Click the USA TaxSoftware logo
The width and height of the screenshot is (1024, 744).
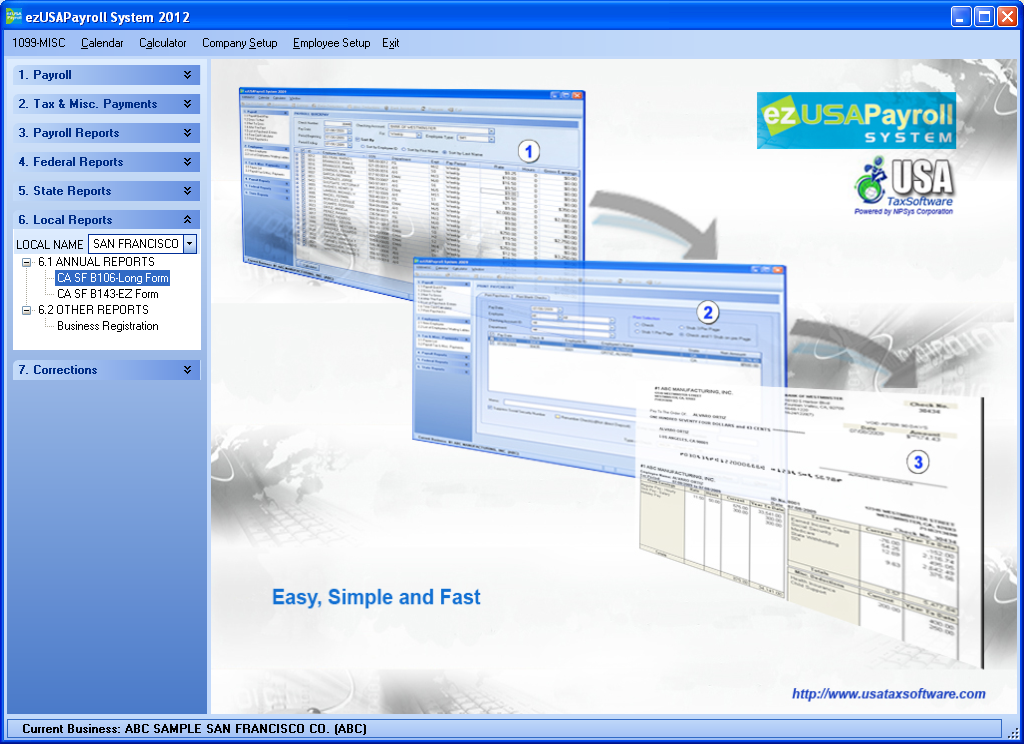pos(903,186)
